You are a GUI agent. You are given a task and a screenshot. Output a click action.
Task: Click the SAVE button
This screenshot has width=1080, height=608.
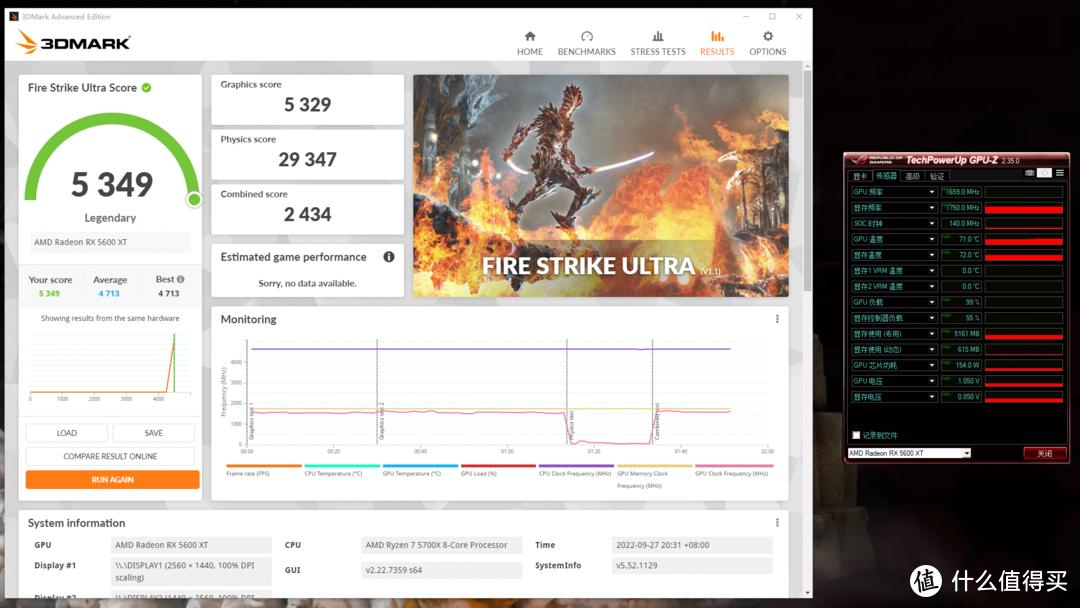[154, 433]
